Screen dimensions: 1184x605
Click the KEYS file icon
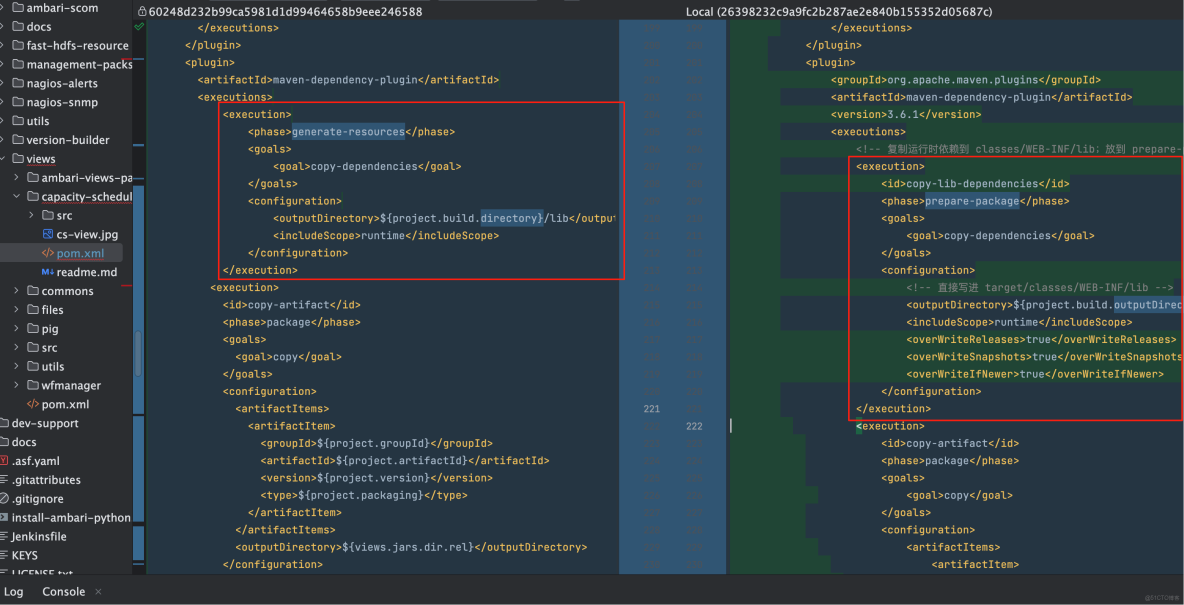click(4, 555)
